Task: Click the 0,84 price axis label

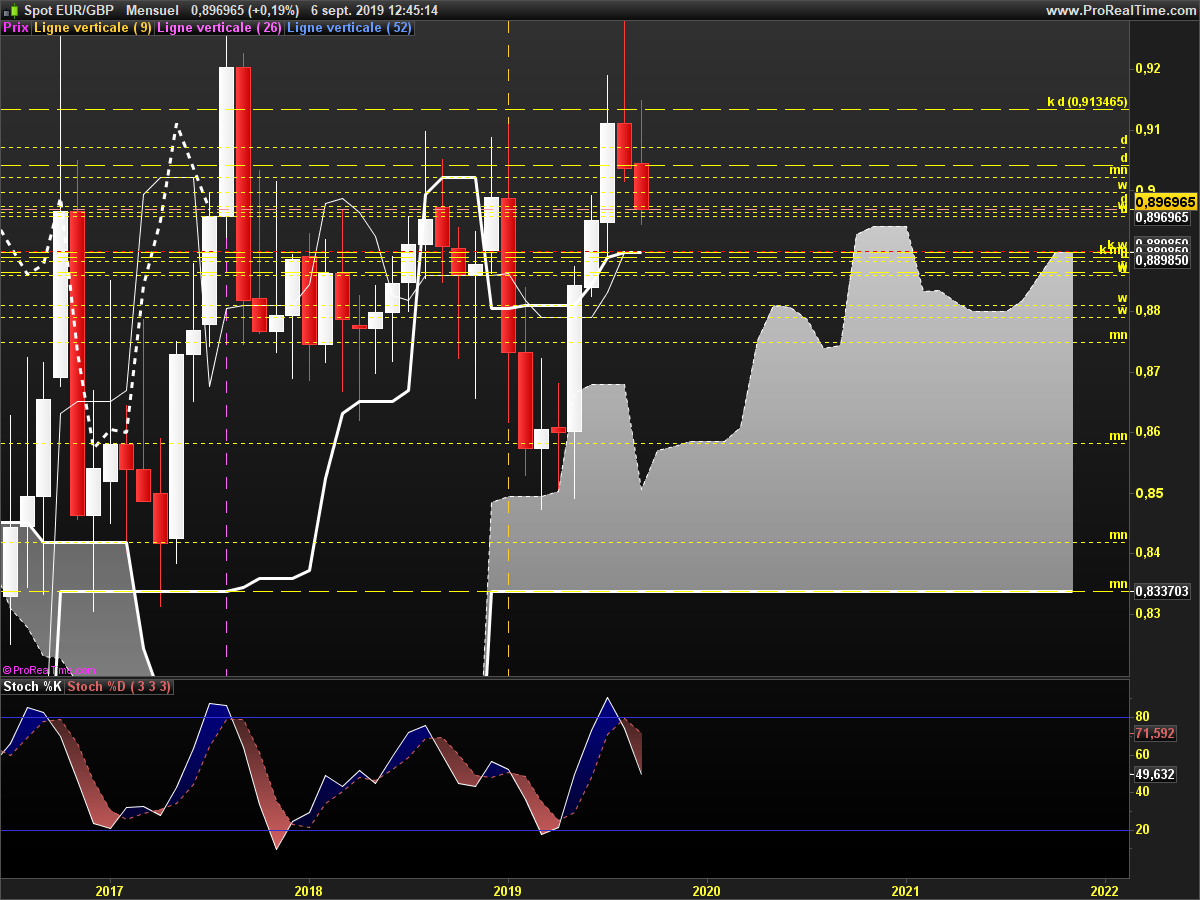Action: coord(1148,553)
